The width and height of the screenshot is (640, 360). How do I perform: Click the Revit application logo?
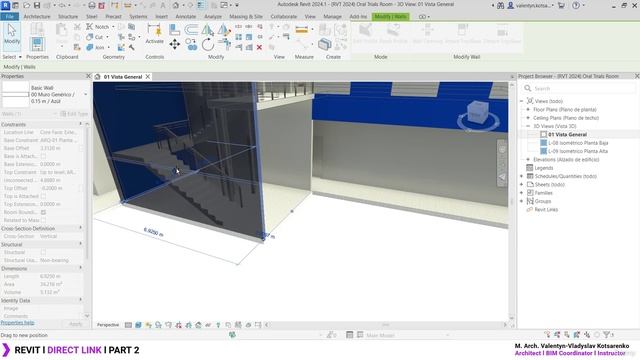pyautogui.click(x=5, y=5)
